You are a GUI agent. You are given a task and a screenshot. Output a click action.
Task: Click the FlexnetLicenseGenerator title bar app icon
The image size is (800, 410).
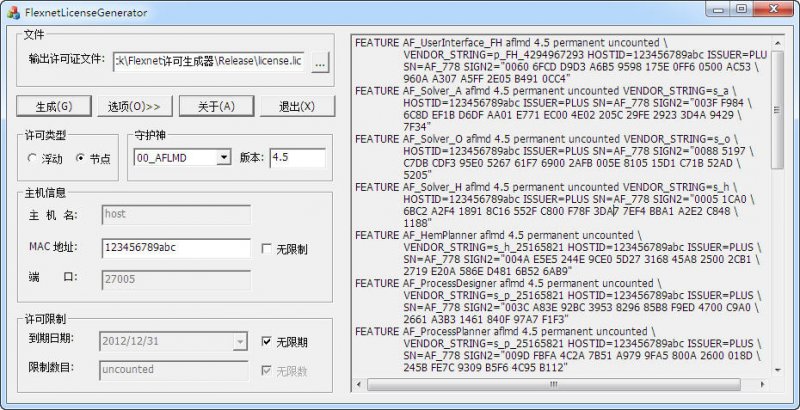point(13,12)
